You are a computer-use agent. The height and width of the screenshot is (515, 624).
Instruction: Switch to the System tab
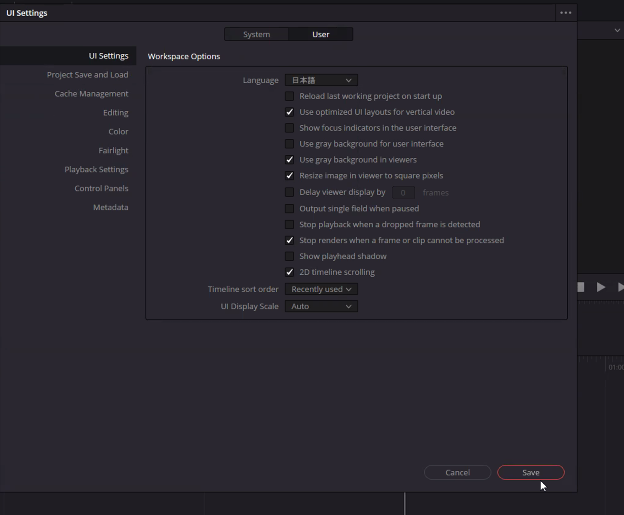[256, 35]
